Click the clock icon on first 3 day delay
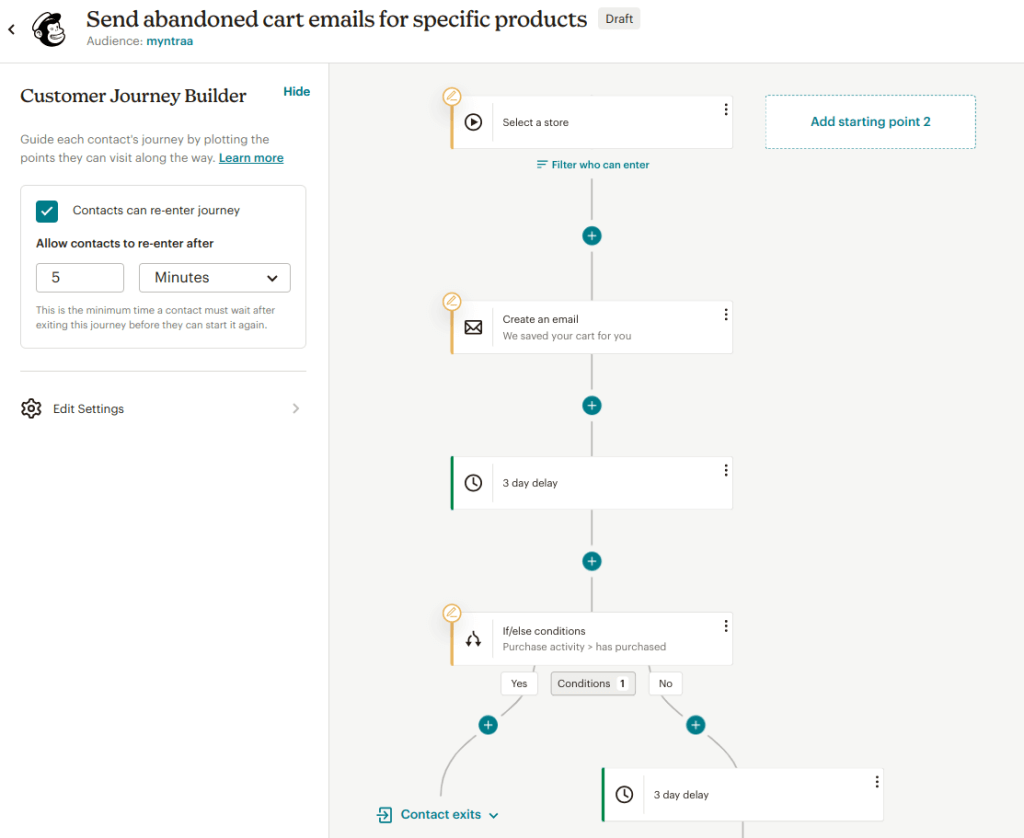The width and height of the screenshot is (1024, 838). [473, 483]
